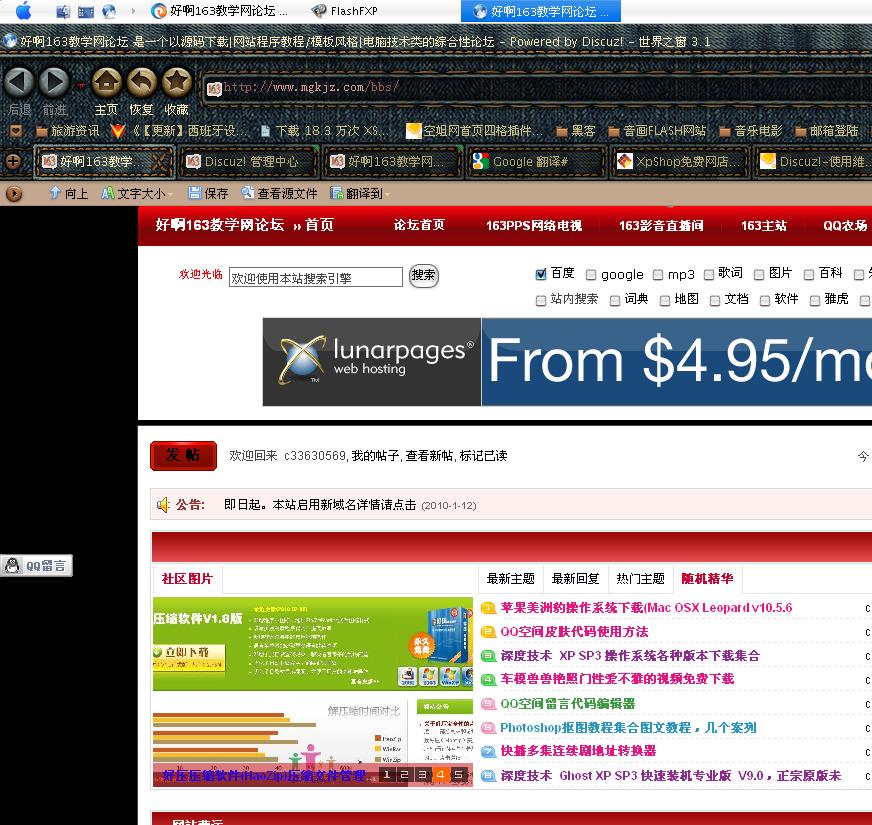Open the QQ空间皮肤代码使用方法 thread
The image size is (872, 825).
click(x=574, y=631)
